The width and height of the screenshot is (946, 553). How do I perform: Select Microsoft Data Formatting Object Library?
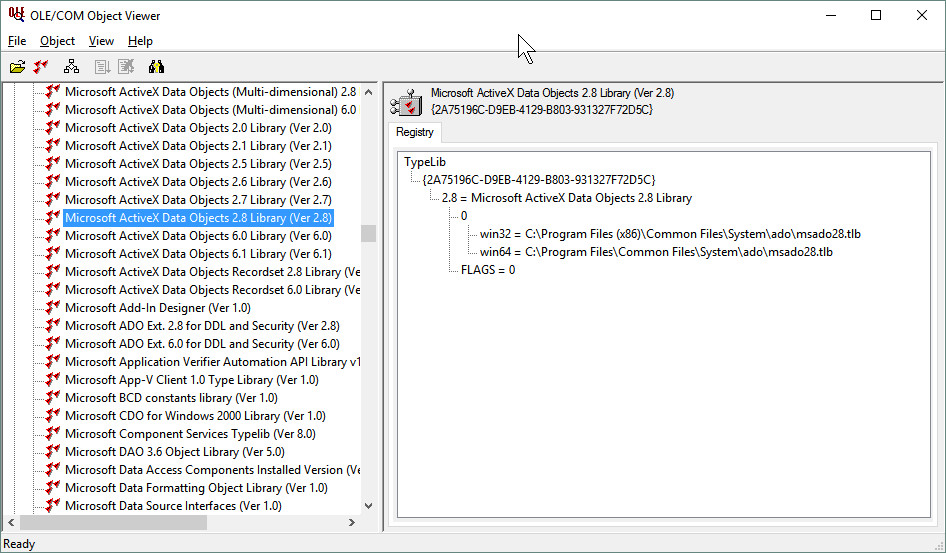pos(196,488)
